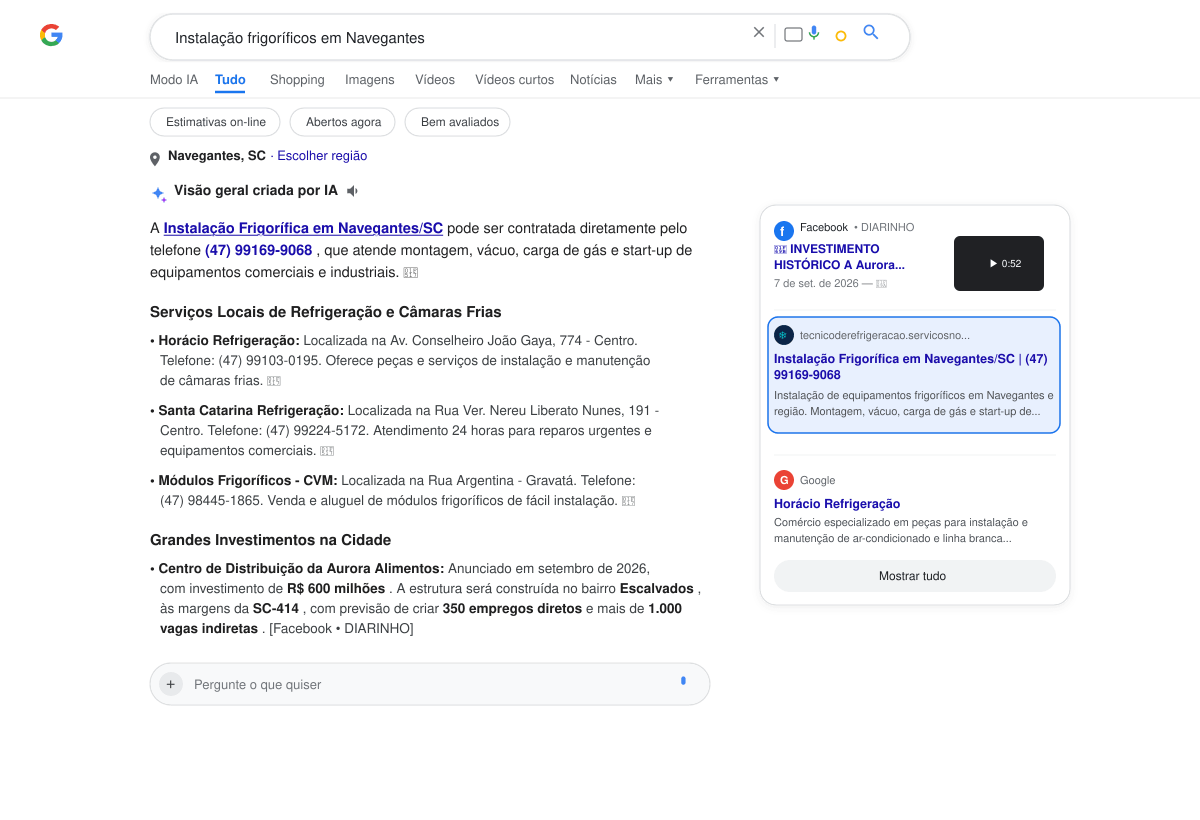Open the sidebar Instalação Frigorífica em Navegantes/SC result title
Screen dimensions: 1200x820
pos(911,367)
